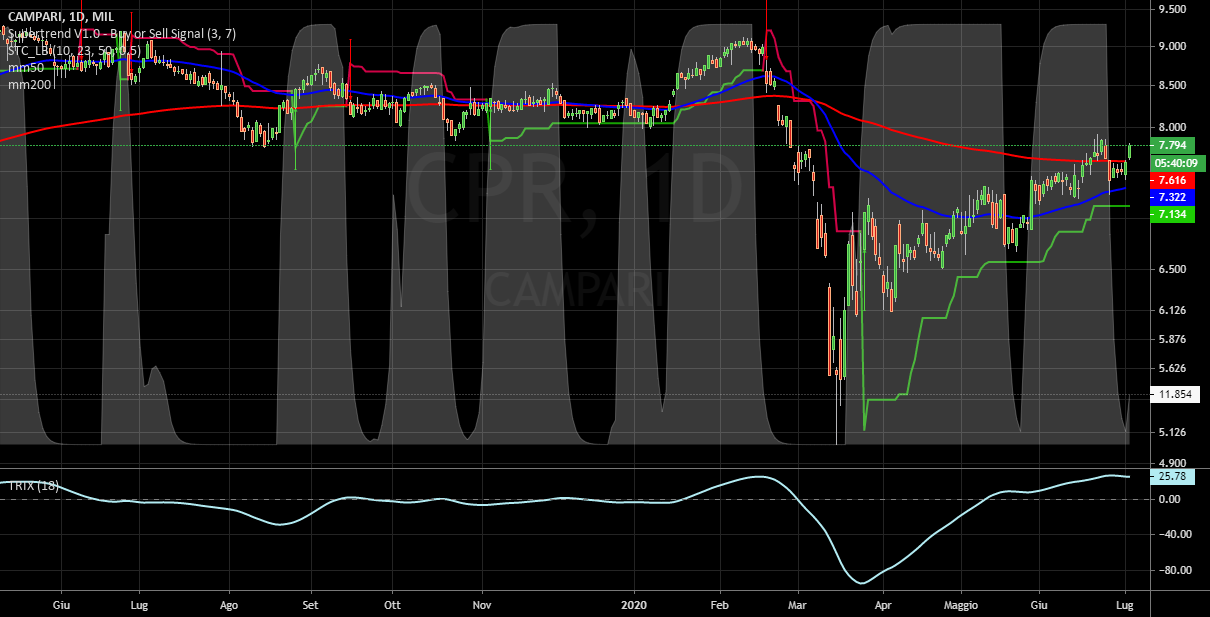The height and width of the screenshot is (617, 1210).
Task: Click the 8.000 price axis label
Action: (1171, 127)
